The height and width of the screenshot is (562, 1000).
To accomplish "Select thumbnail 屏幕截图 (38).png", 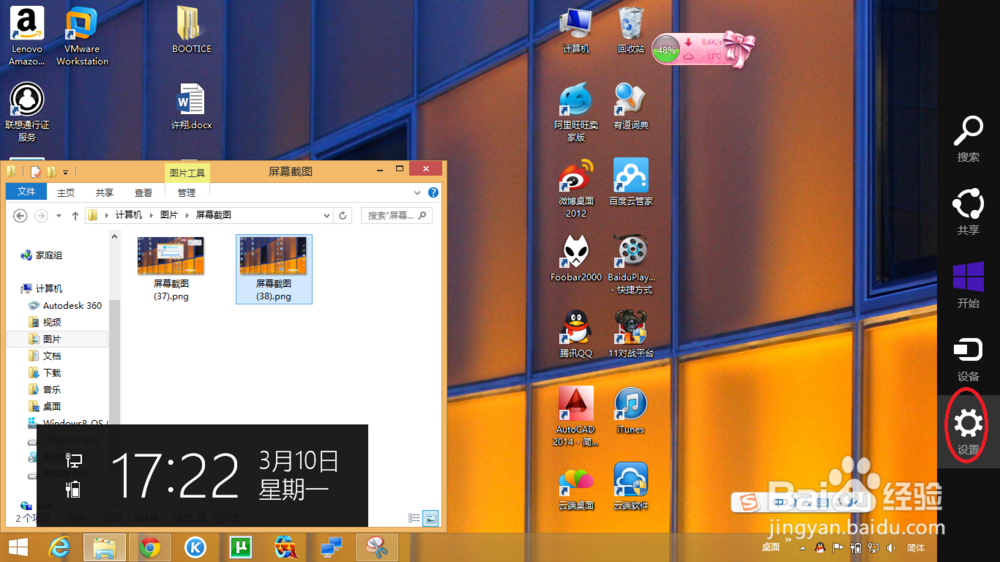I will click(x=274, y=269).
